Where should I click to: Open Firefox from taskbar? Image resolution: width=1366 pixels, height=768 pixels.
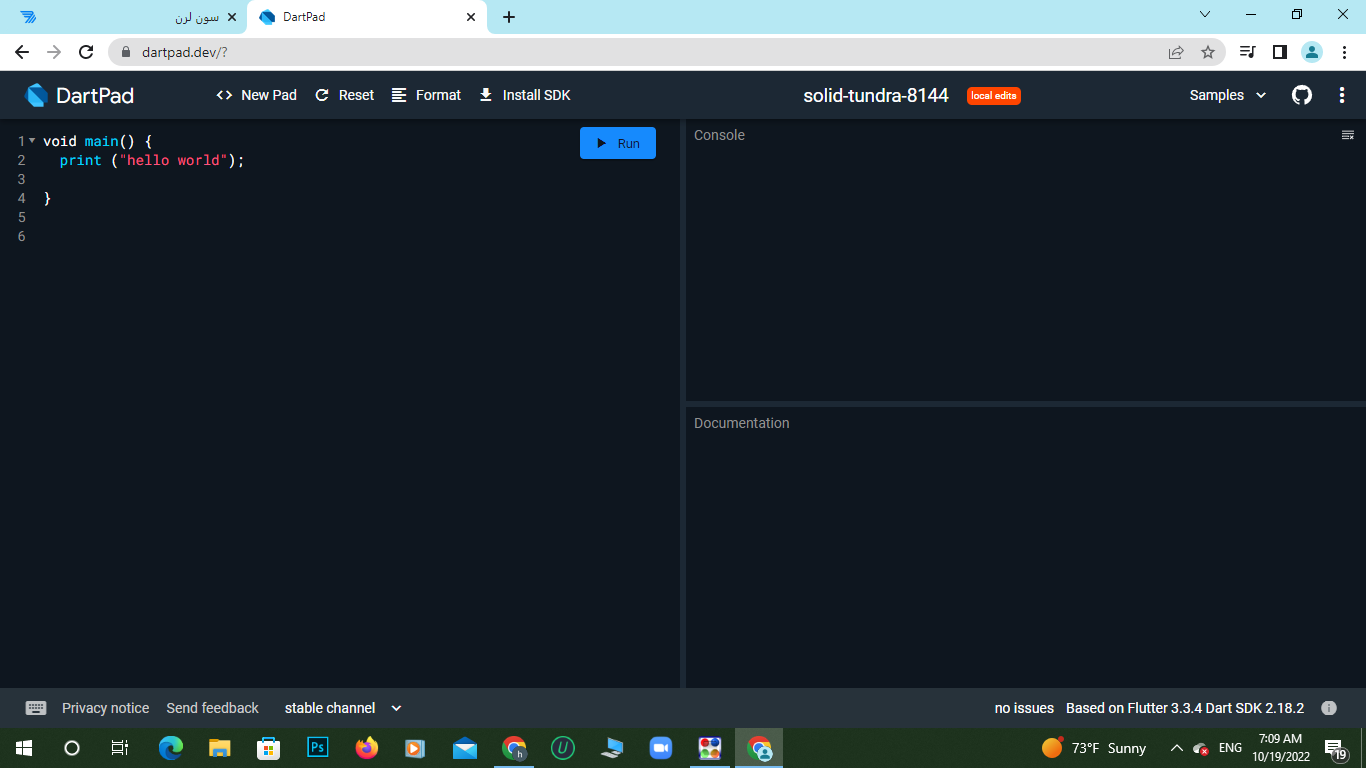pyautogui.click(x=367, y=748)
